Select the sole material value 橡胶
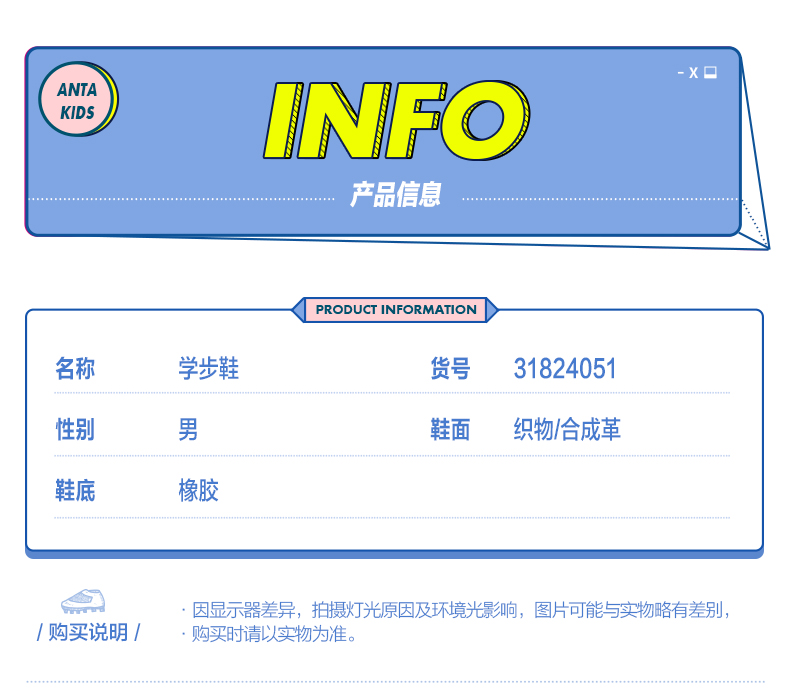The width and height of the screenshot is (790, 691). tap(198, 491)
